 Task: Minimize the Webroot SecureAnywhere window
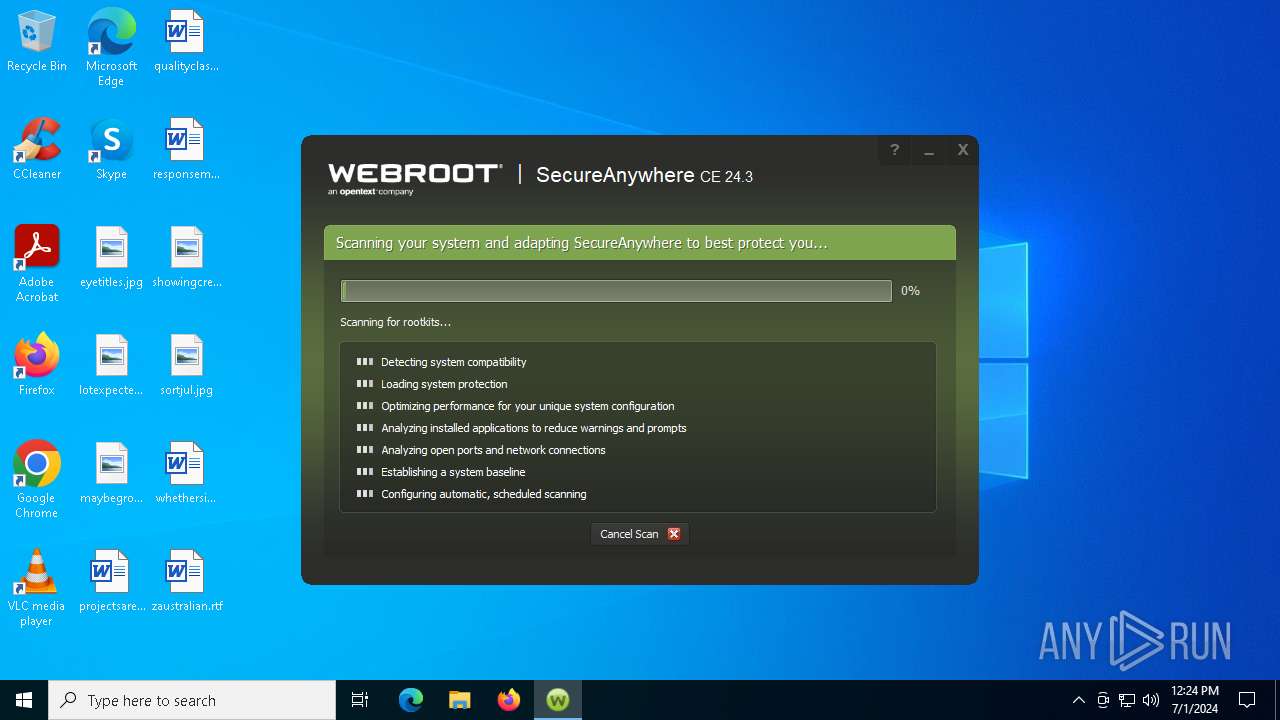[x=929, y=150]
